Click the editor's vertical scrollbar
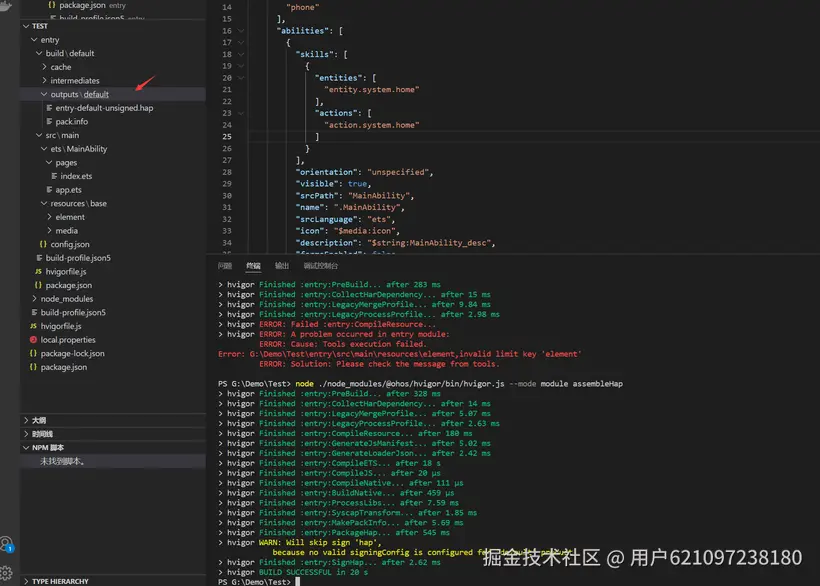Image resolution: width=820 pixels, height=586 pixels. (813, 100)
